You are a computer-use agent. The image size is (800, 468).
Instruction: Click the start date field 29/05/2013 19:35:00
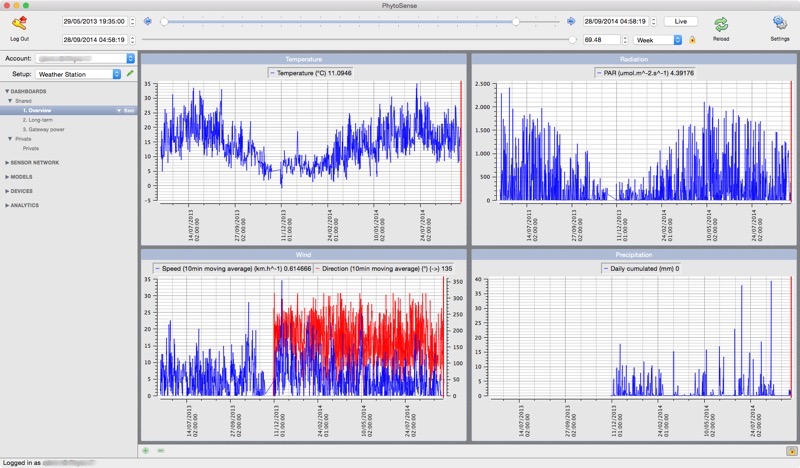tap(94, 21)
